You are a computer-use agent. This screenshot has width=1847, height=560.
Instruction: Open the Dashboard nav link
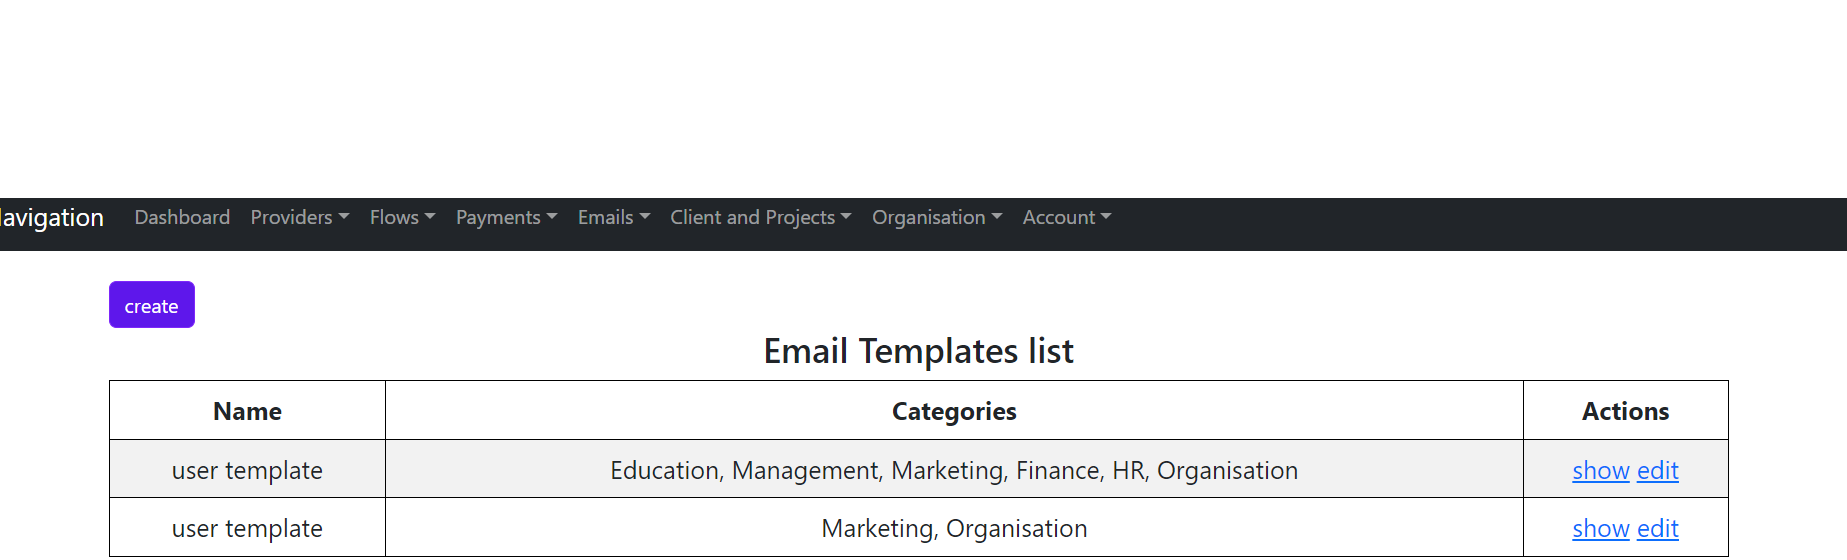[x=182, y=217]
